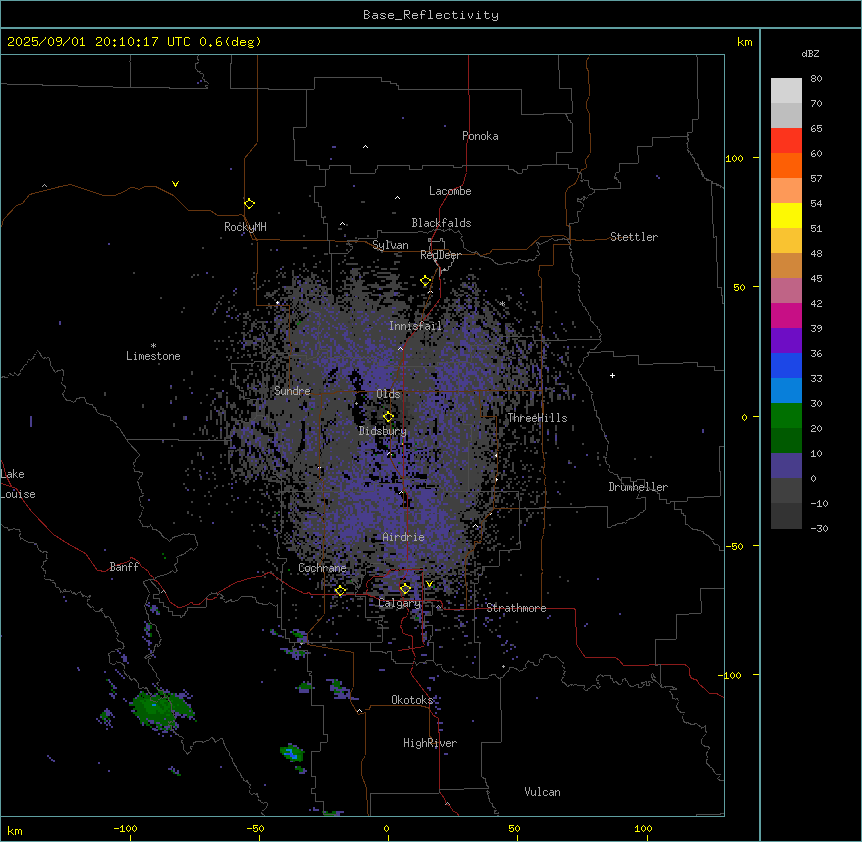Pick the blue 33-36 dBZ legend swatch

[786, 365]
